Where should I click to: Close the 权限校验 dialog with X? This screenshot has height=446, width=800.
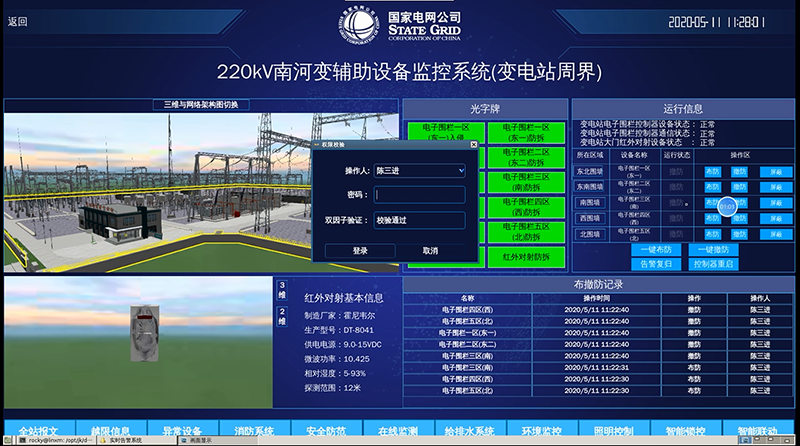pyautogui.click(x=474, y=144)
